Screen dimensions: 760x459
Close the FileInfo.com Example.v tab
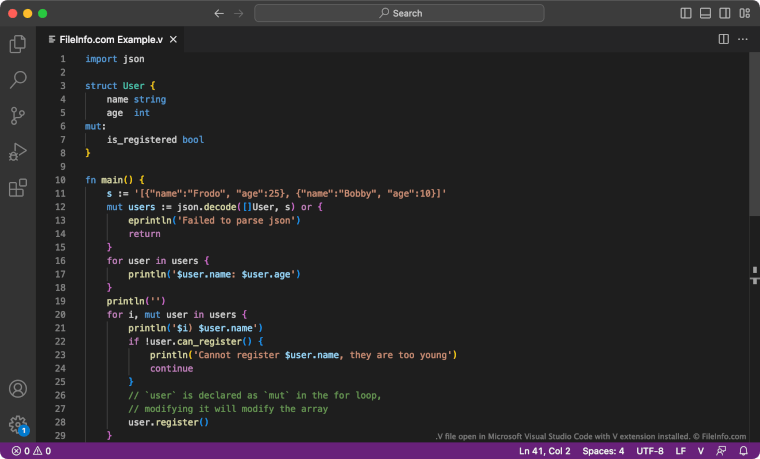tap(173, 40)
